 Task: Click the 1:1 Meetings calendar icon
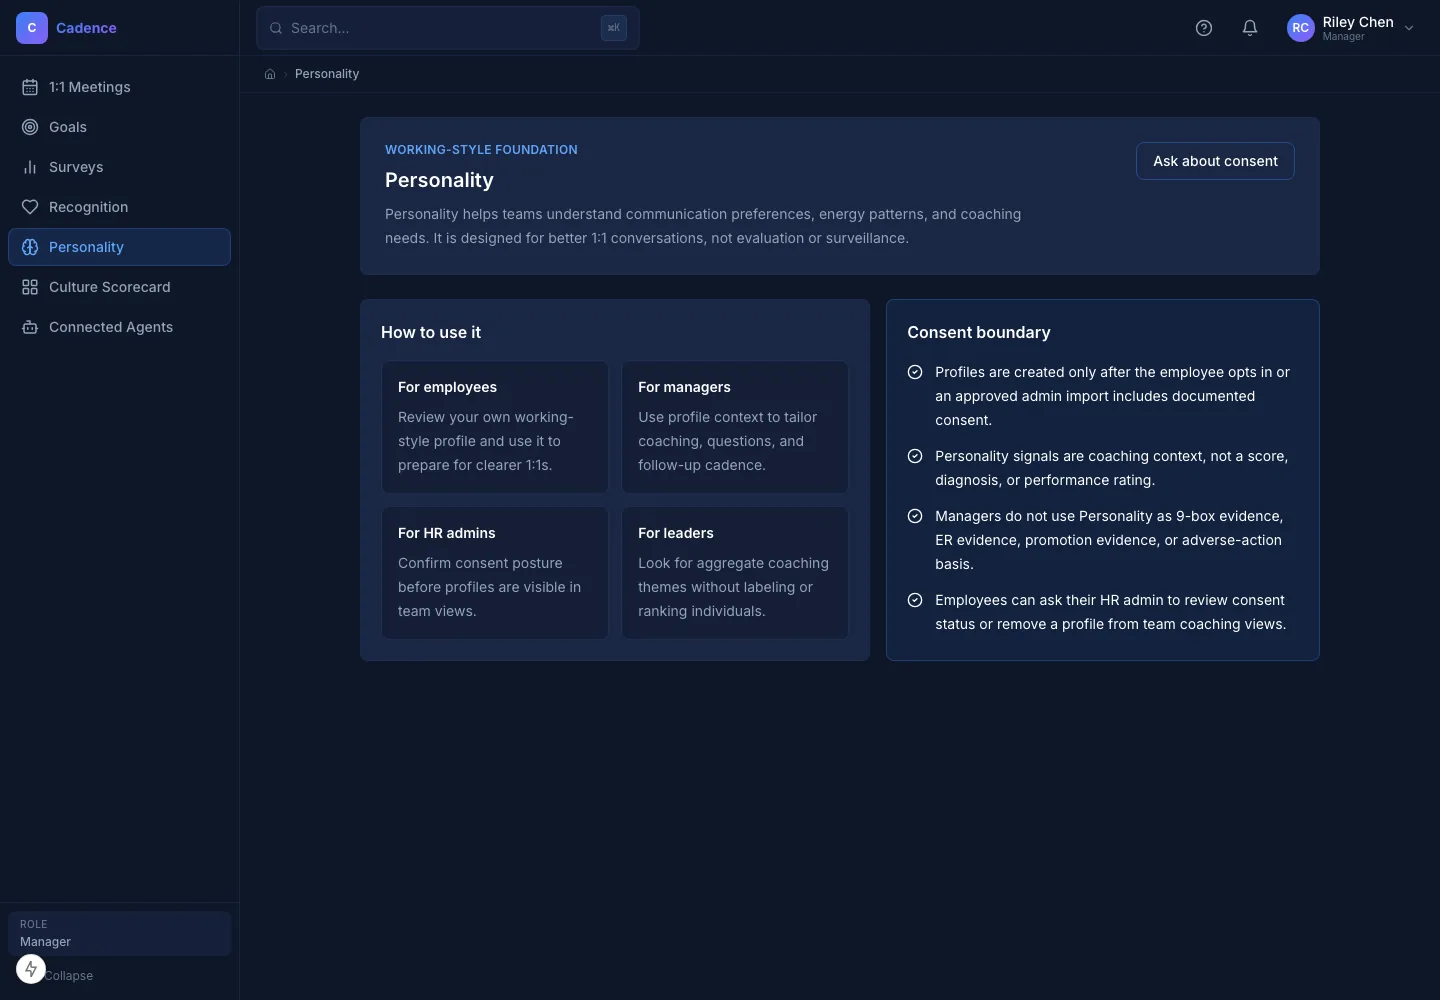click(x=30, y=87)
